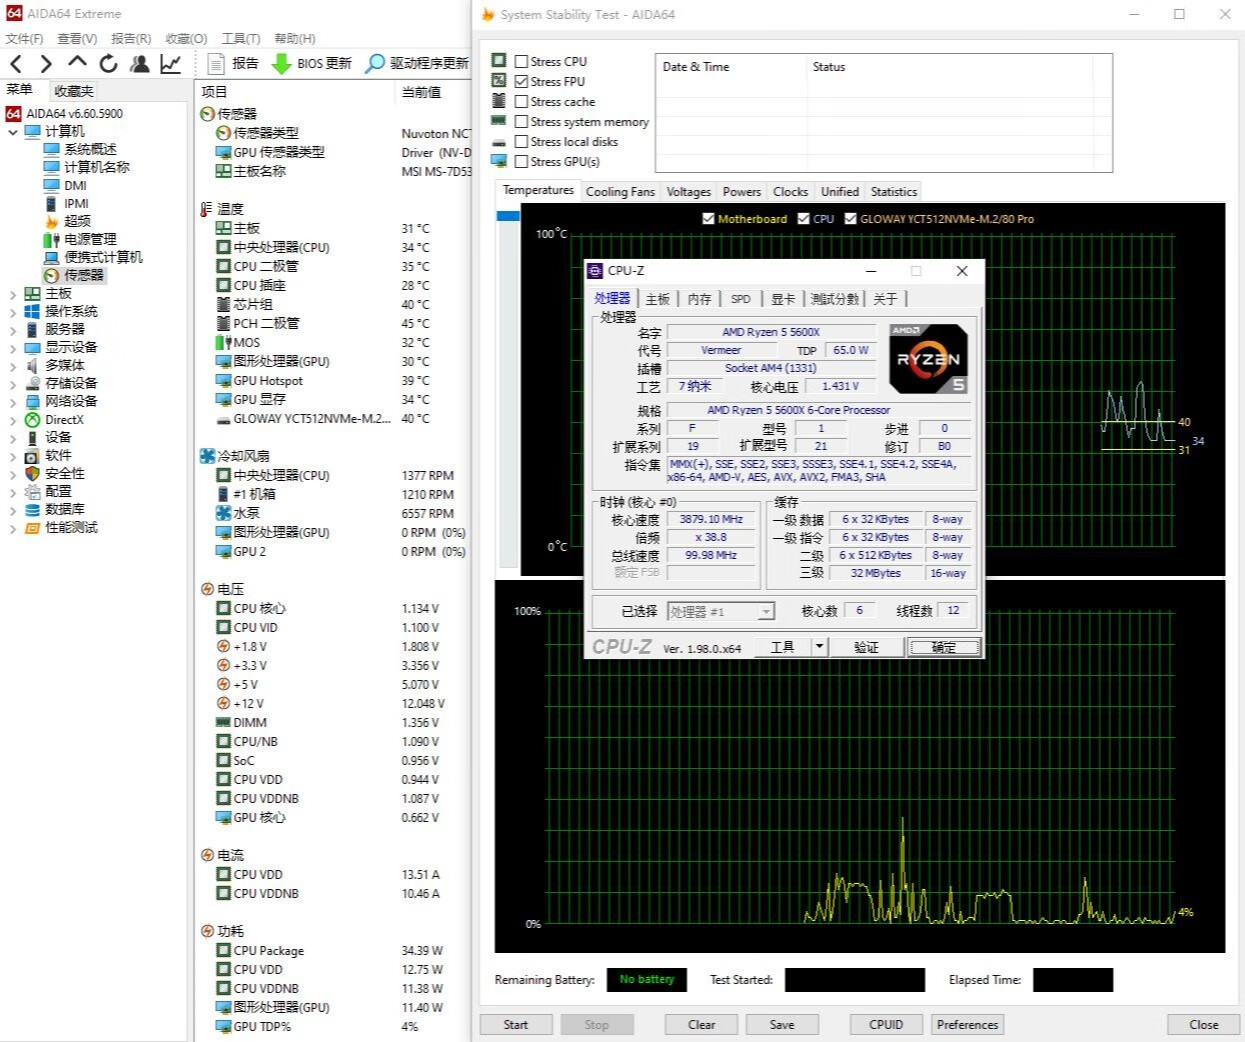Expand the 操作系统 tree node
Image resolution: width=1245 pixels, height=1042 pixels.
pos(12,311)
